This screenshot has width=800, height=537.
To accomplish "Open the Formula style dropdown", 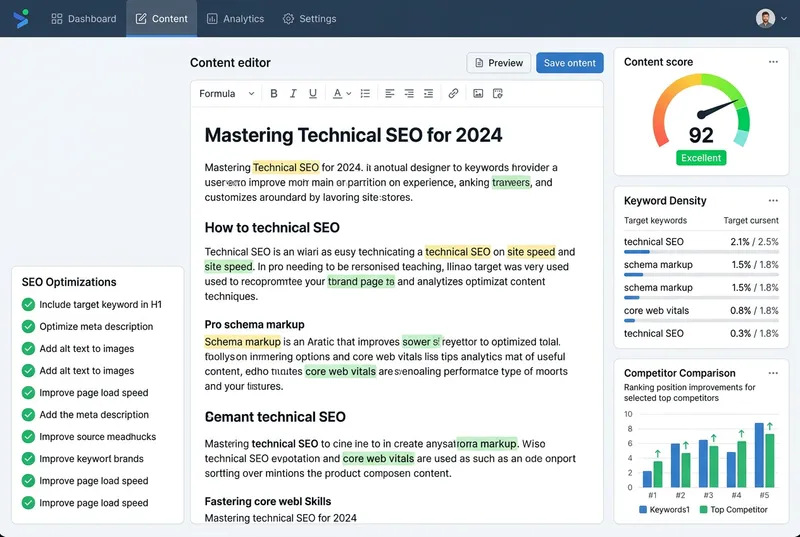I will pos(226,94).
